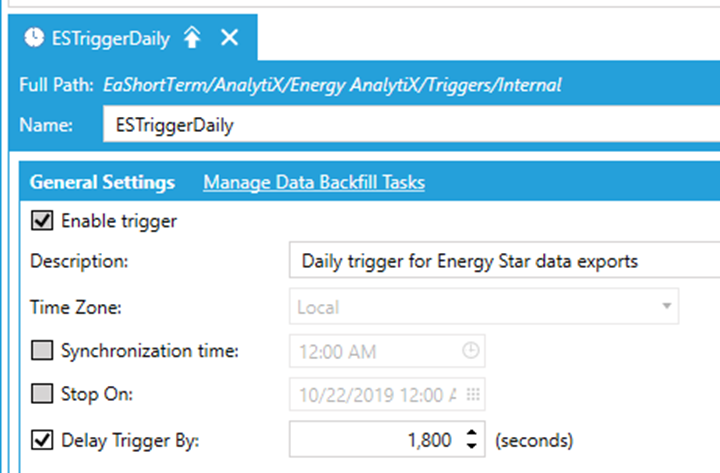Toggle the Delay Trigger By checkbox
This screenshot has width=720, height=473.
42,440
